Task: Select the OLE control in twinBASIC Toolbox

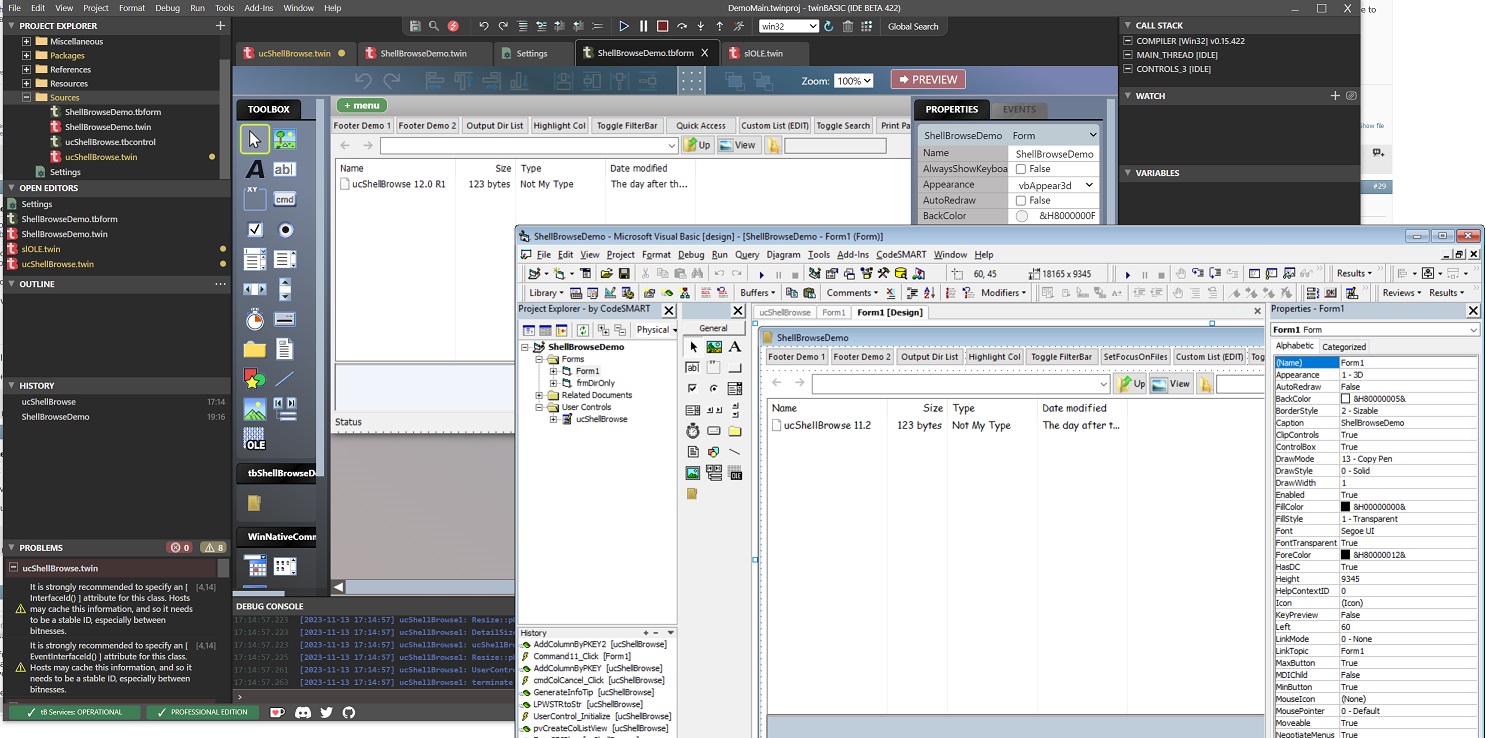Action: [x=255, y=439]
